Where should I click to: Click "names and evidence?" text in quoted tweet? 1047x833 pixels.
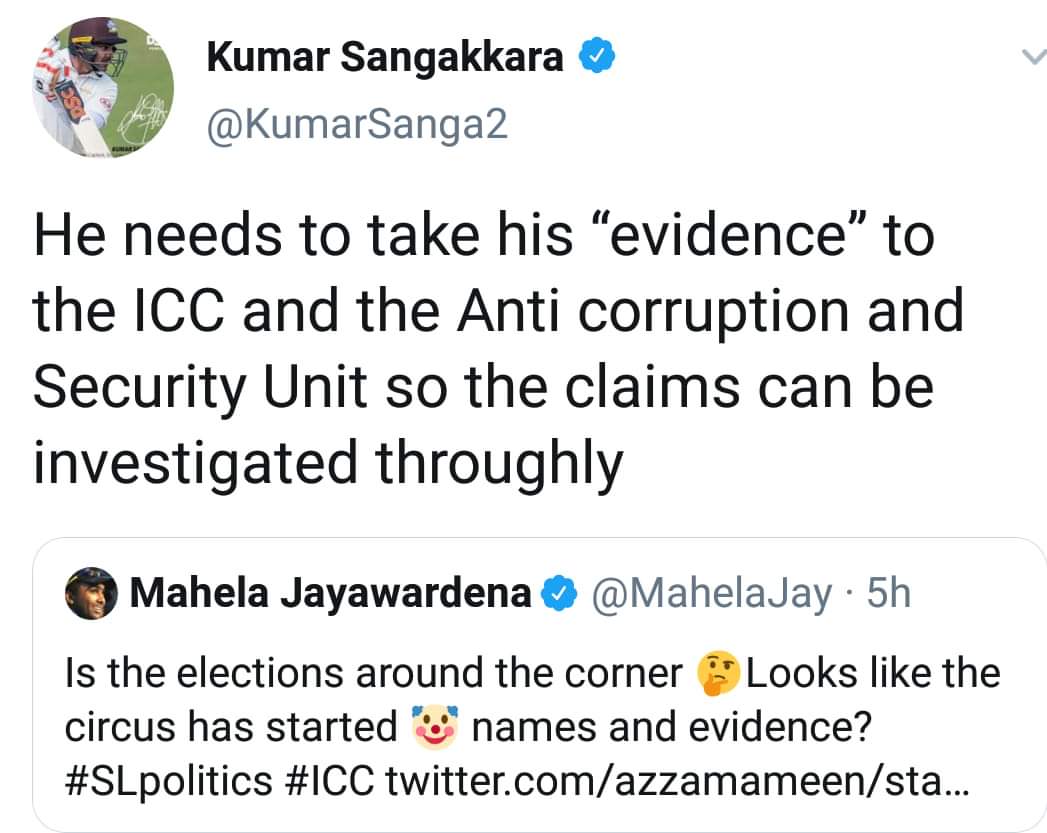668,727
